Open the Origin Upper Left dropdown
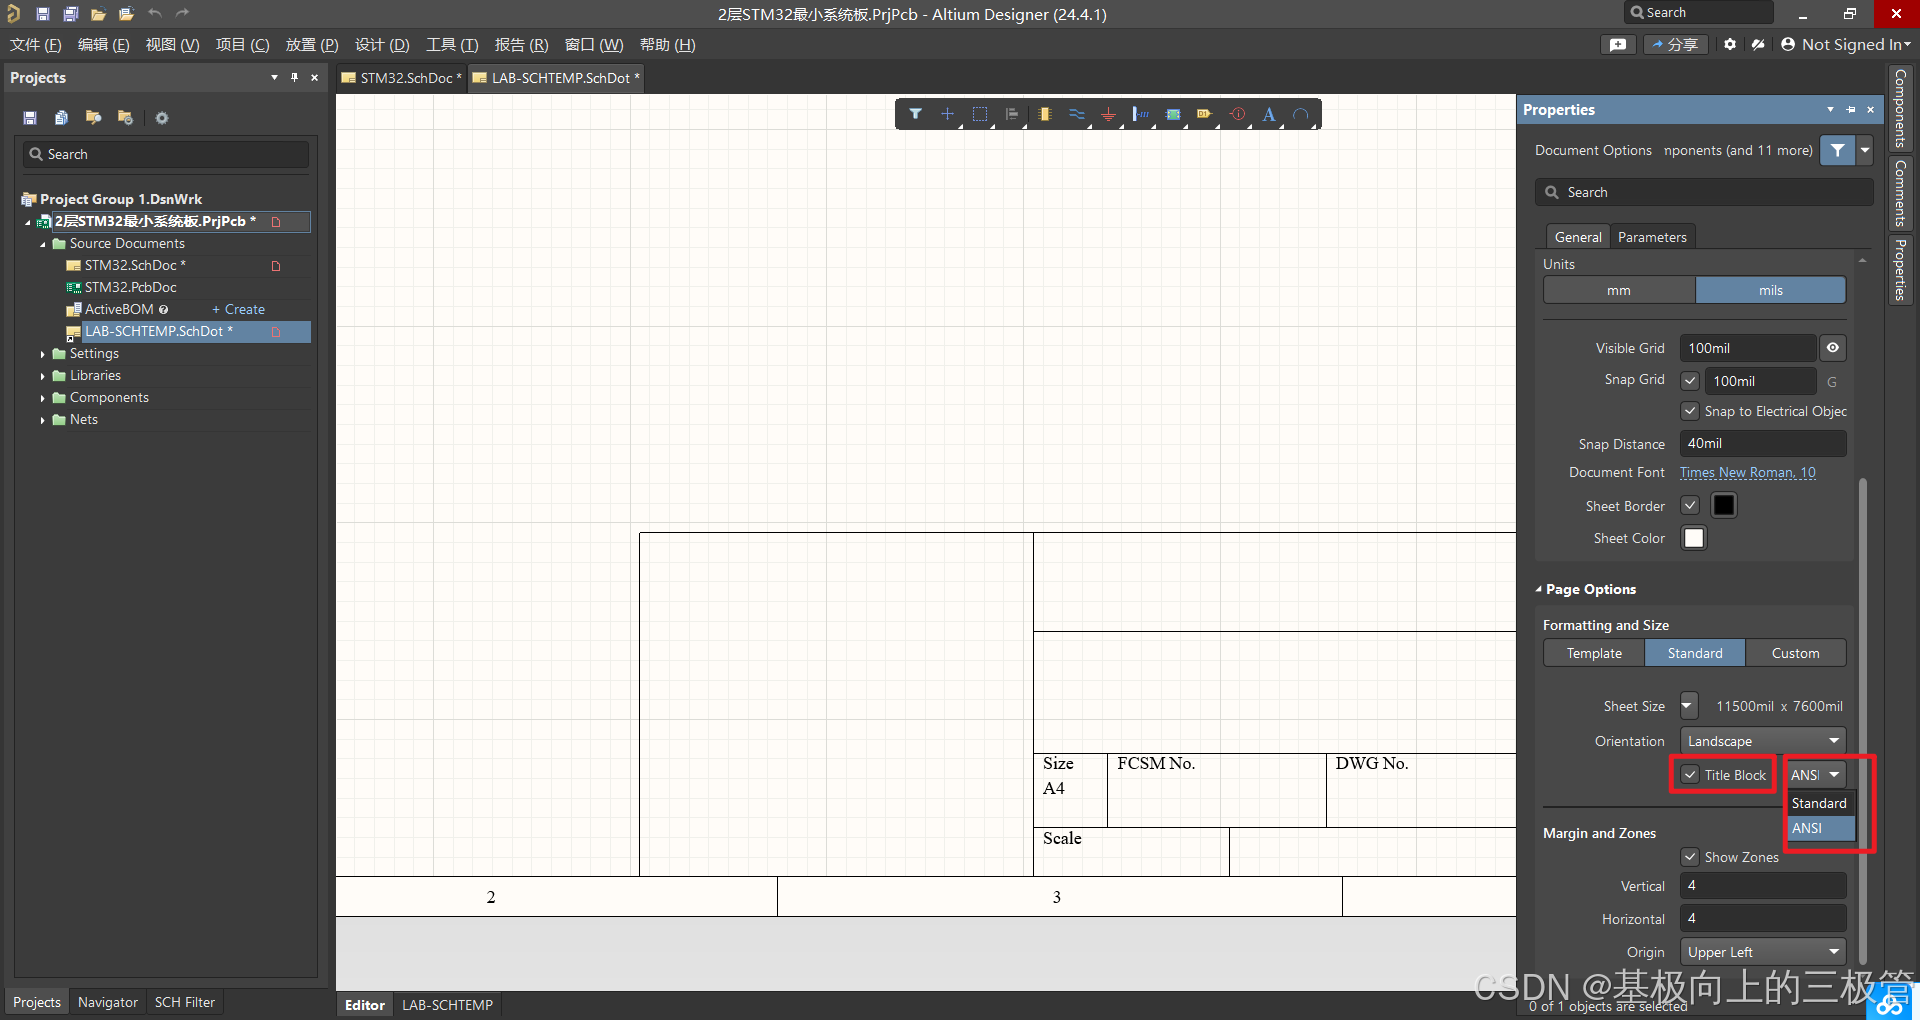The image size is (1920, 1020). pos(1763,952)
